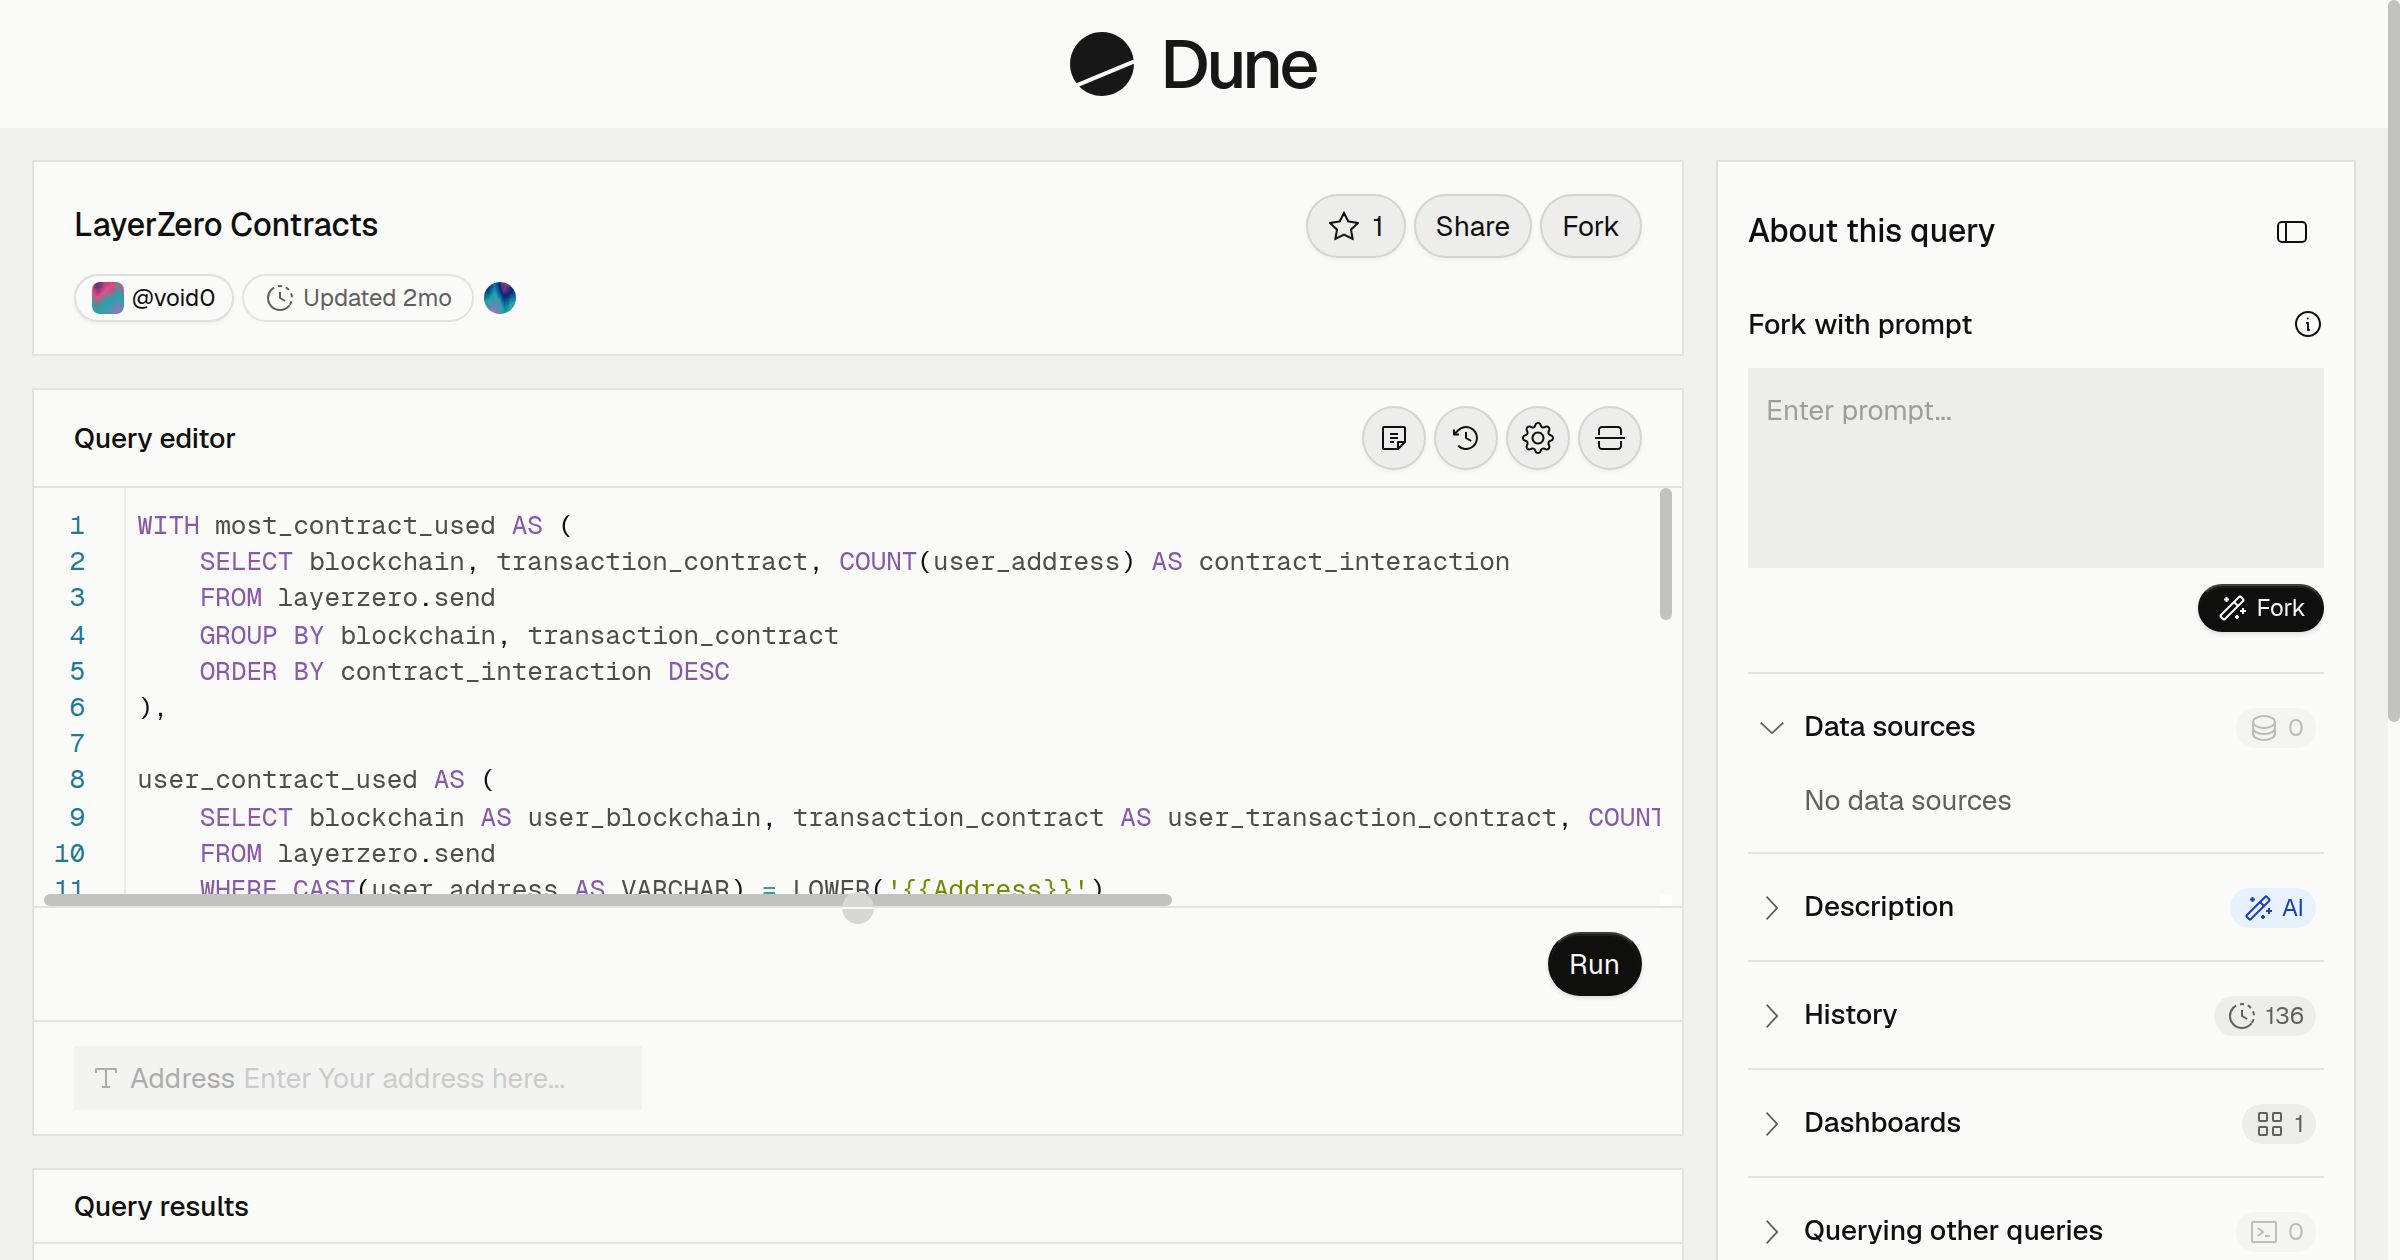Click the Data sources count badge

tap(2276, 728)
